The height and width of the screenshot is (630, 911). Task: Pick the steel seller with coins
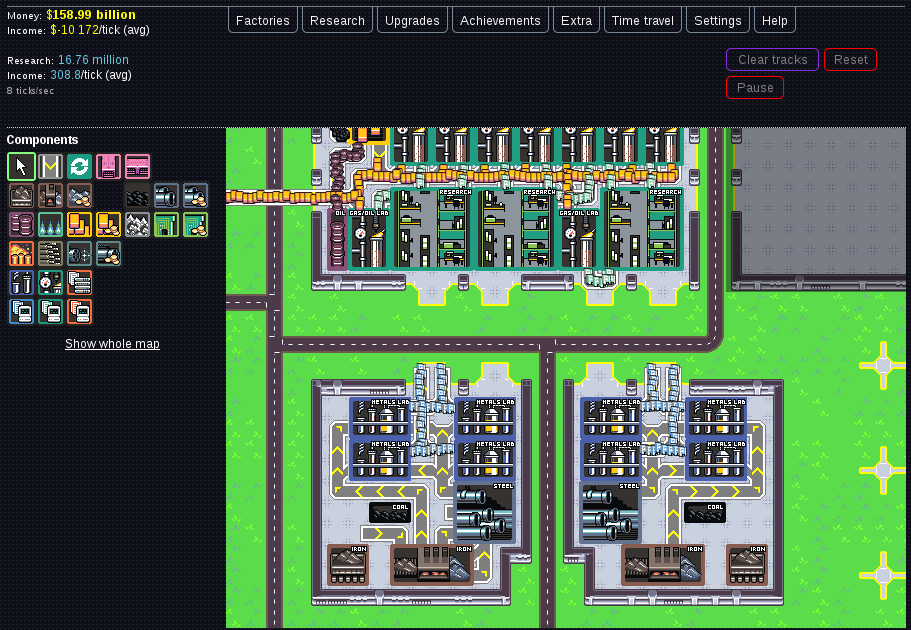[x=196, y=196]
